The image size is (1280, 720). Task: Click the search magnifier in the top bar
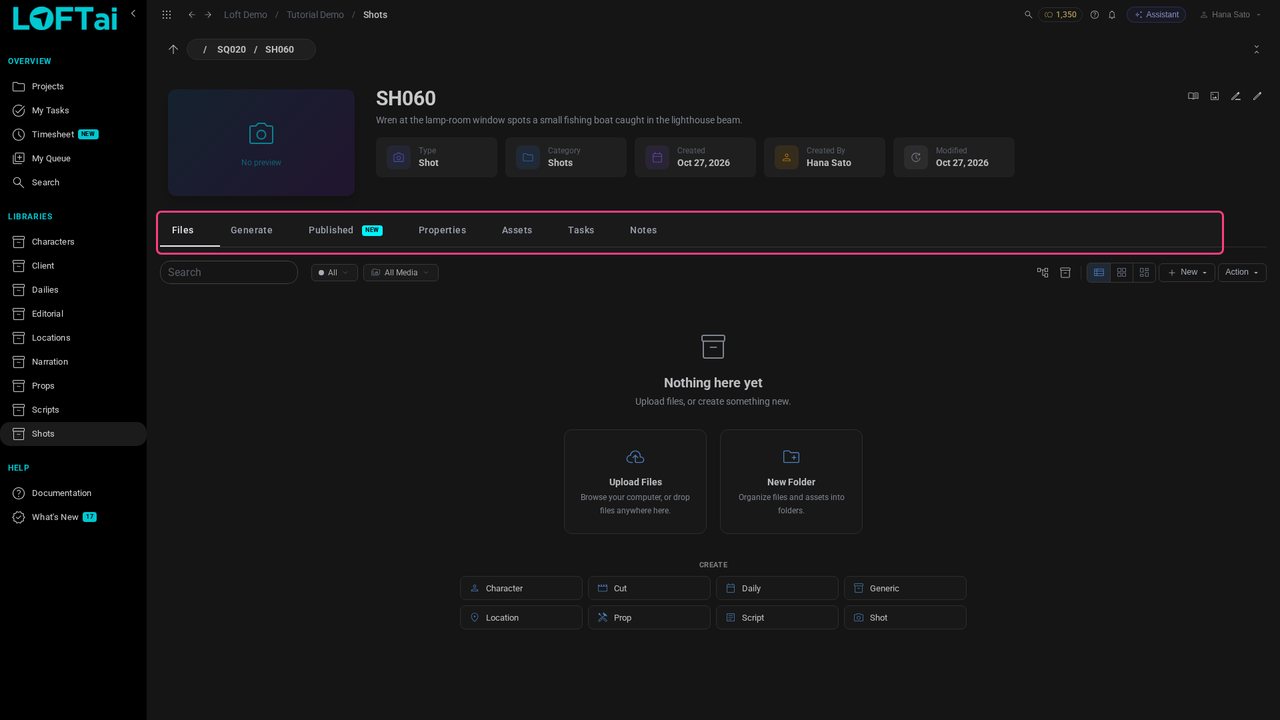1029,15
